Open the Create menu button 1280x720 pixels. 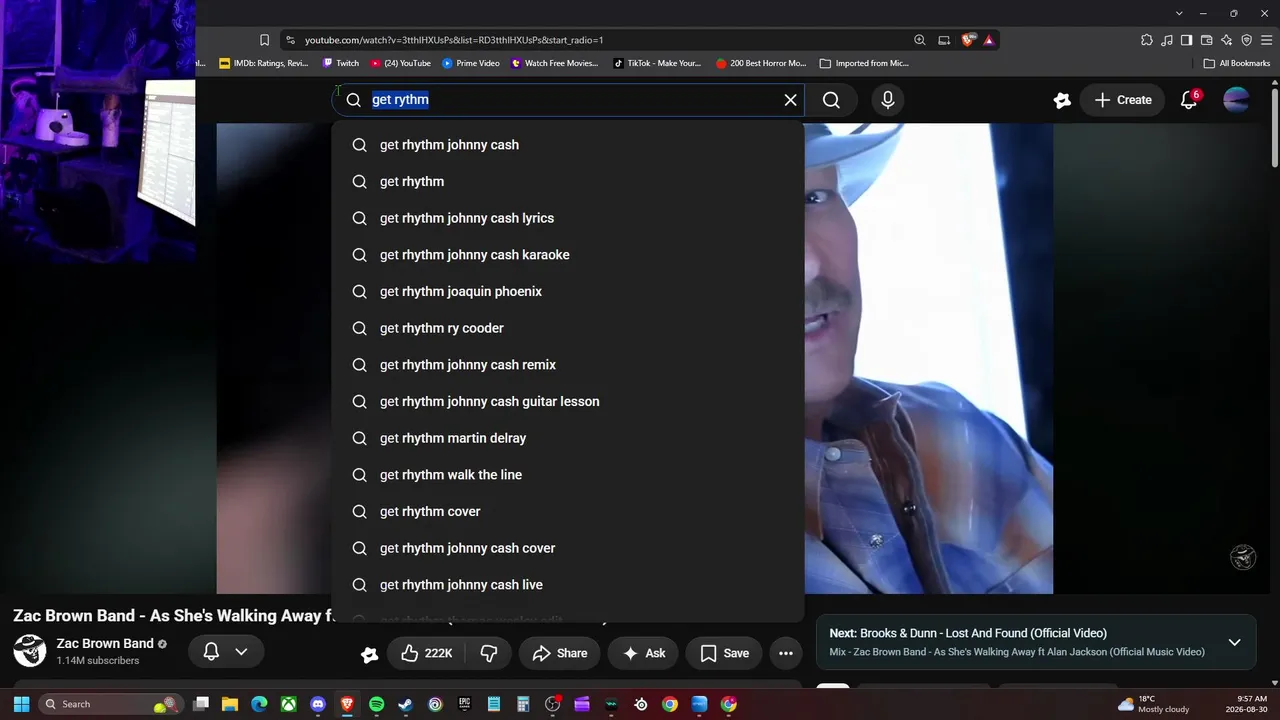click(x=1123, y=100)
